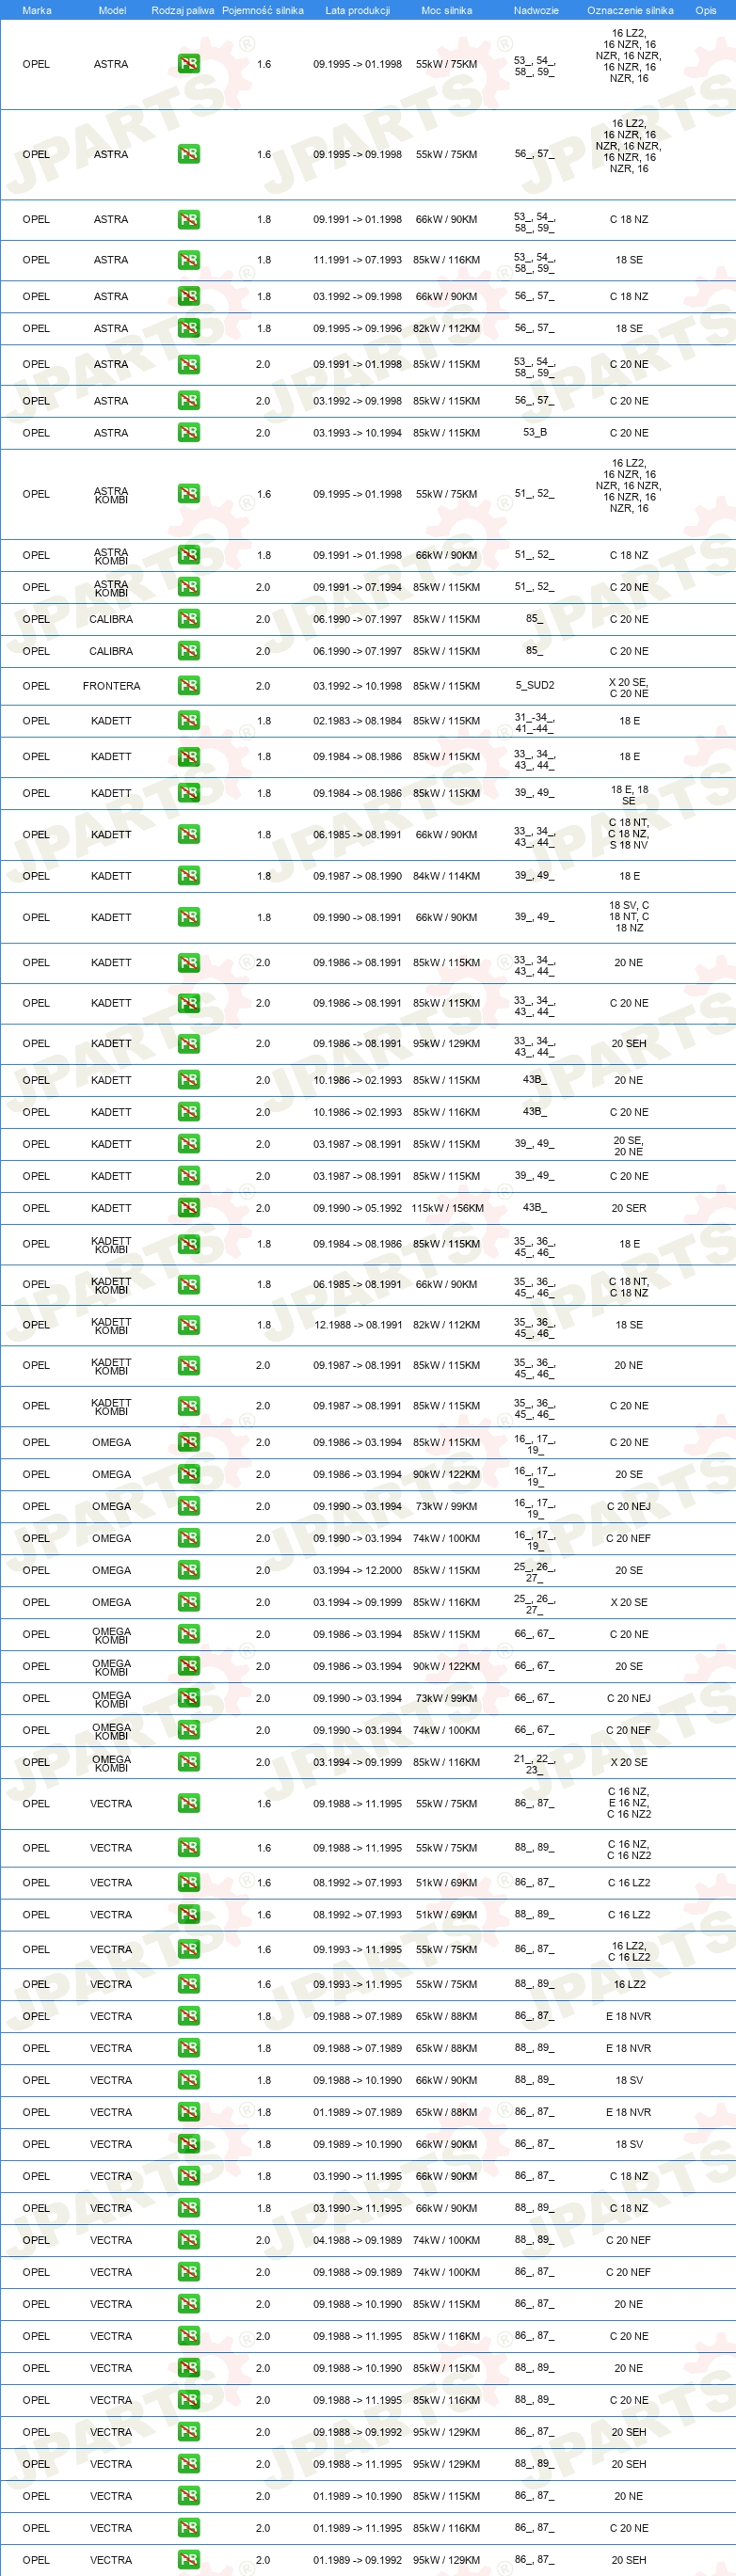Click the fuel icon for VECTRA 01.1989 -> 09.1992
Image resolution: width=736 pixels, height=2576 pixels.
pyautogui.click(x=188, y=2560)
